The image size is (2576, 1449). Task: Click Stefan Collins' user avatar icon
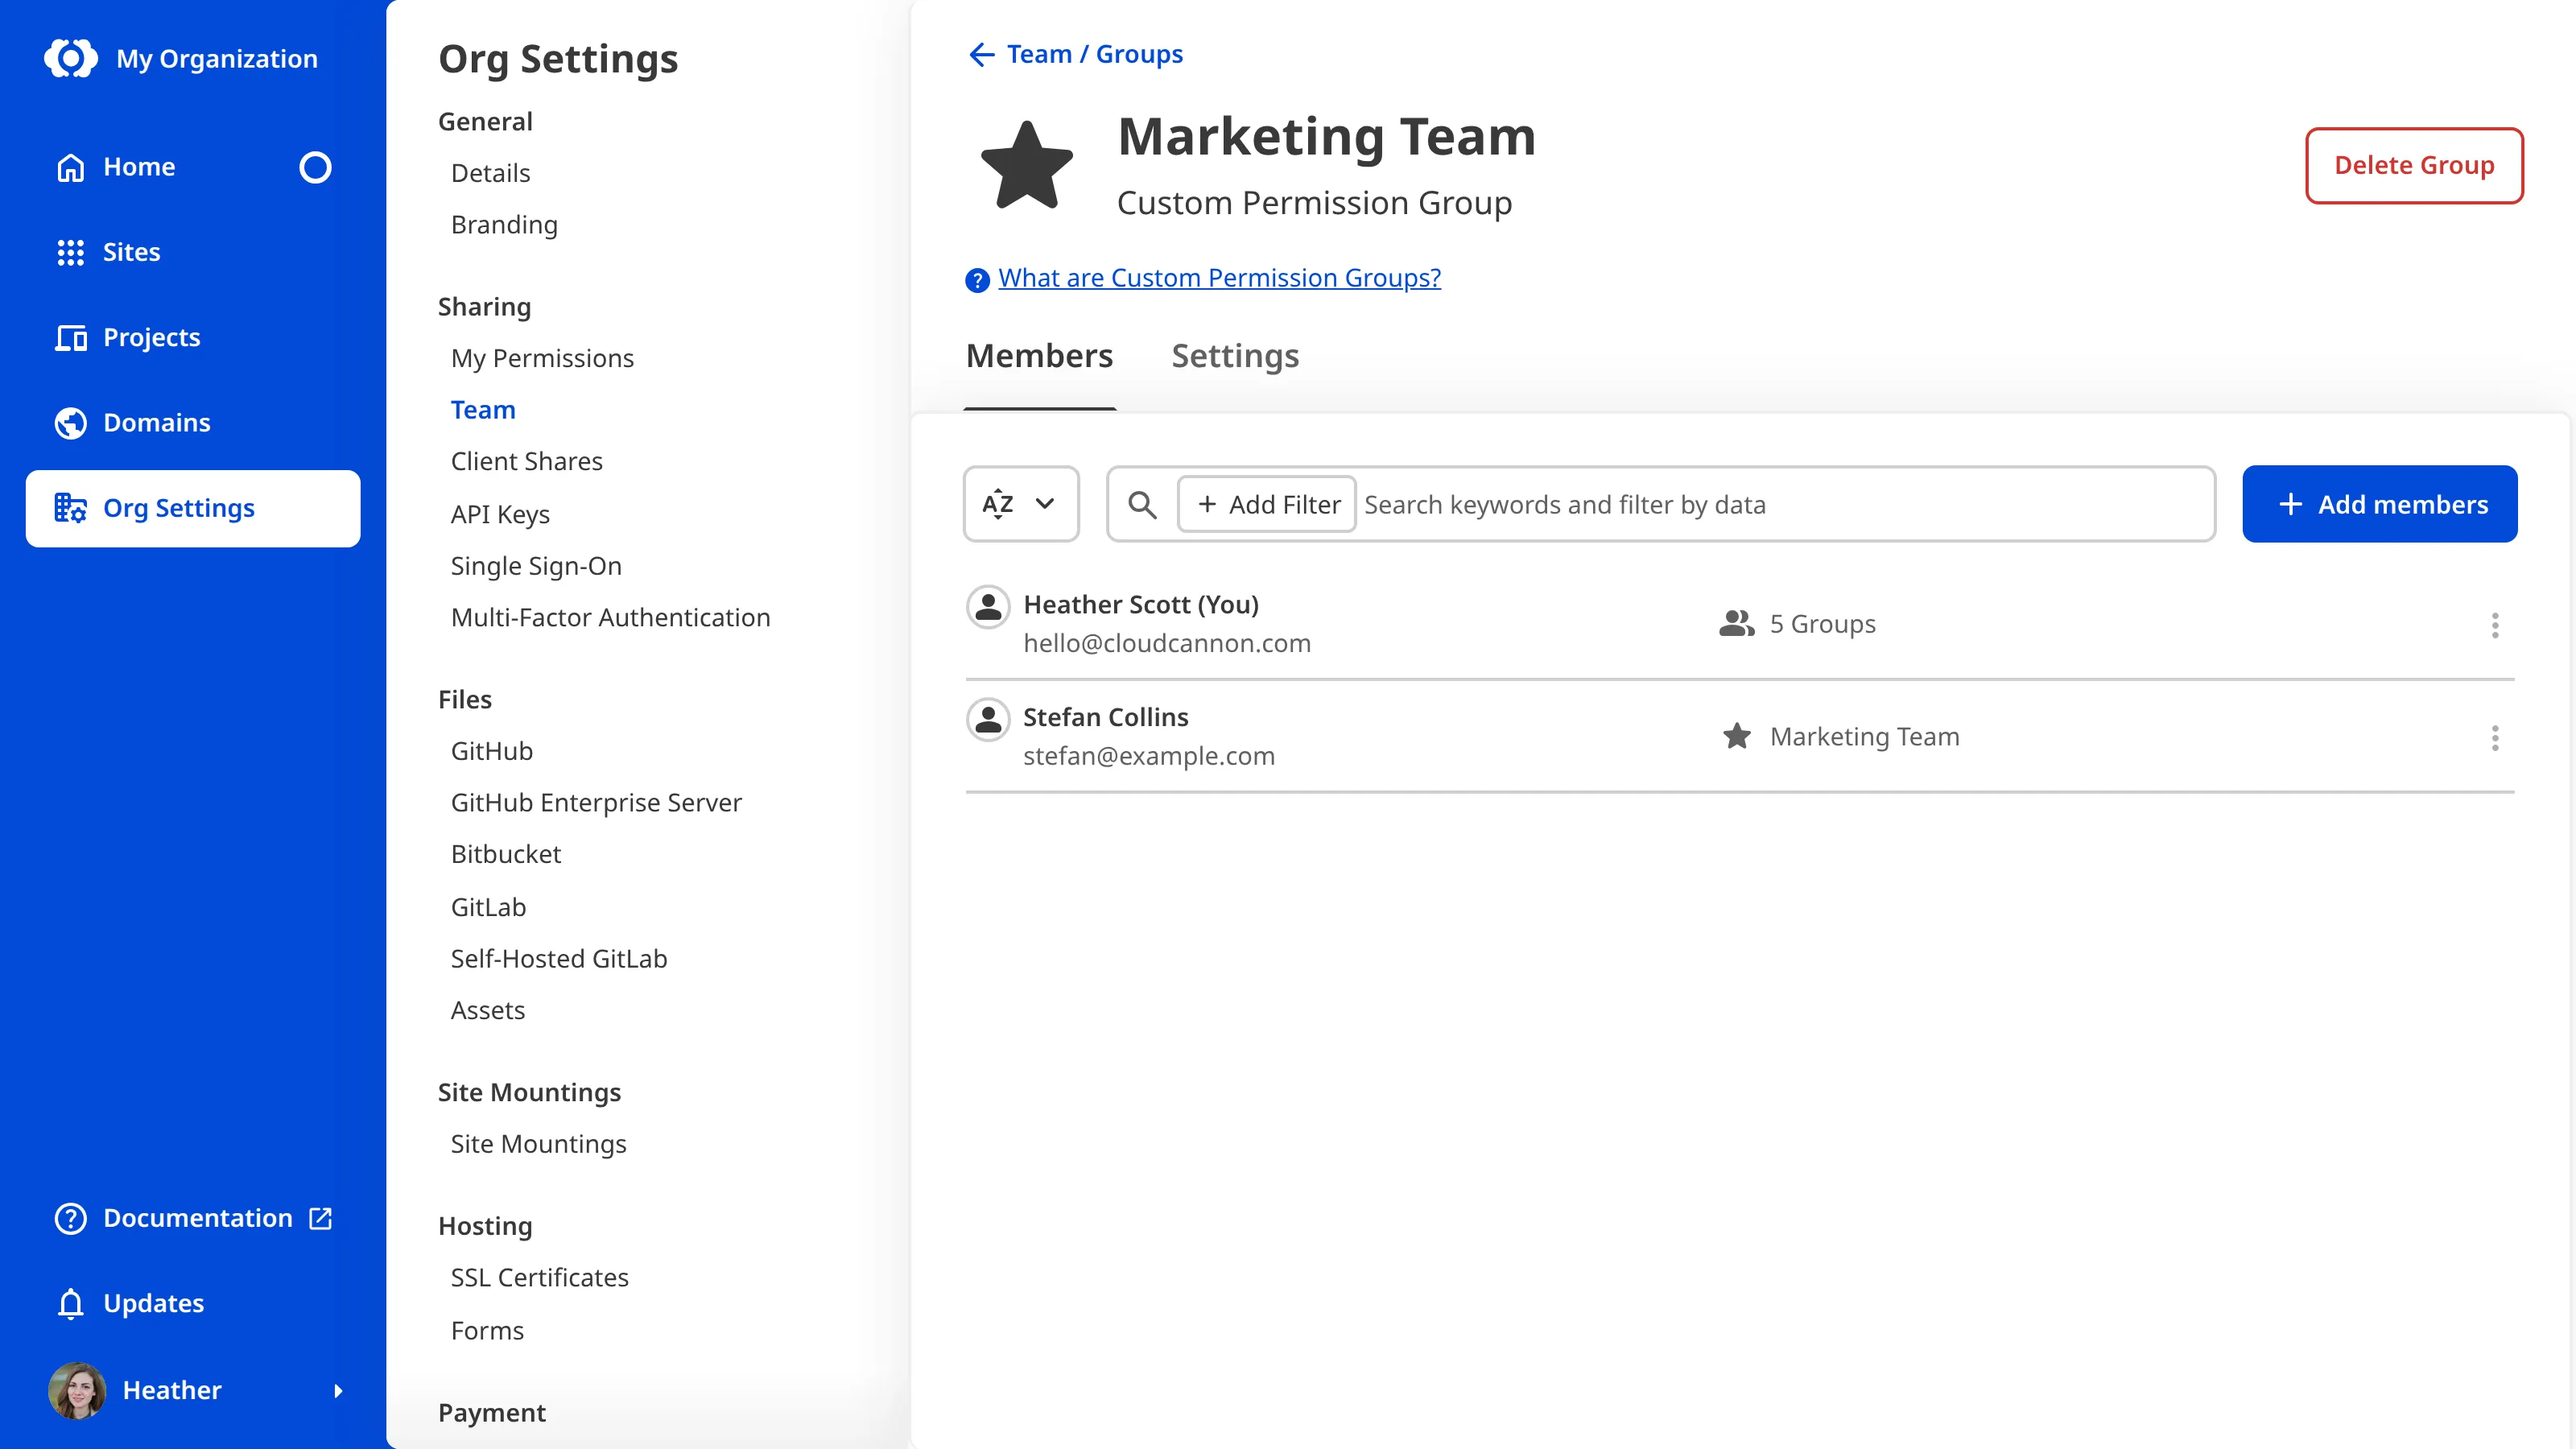click(x=988, y=719)
